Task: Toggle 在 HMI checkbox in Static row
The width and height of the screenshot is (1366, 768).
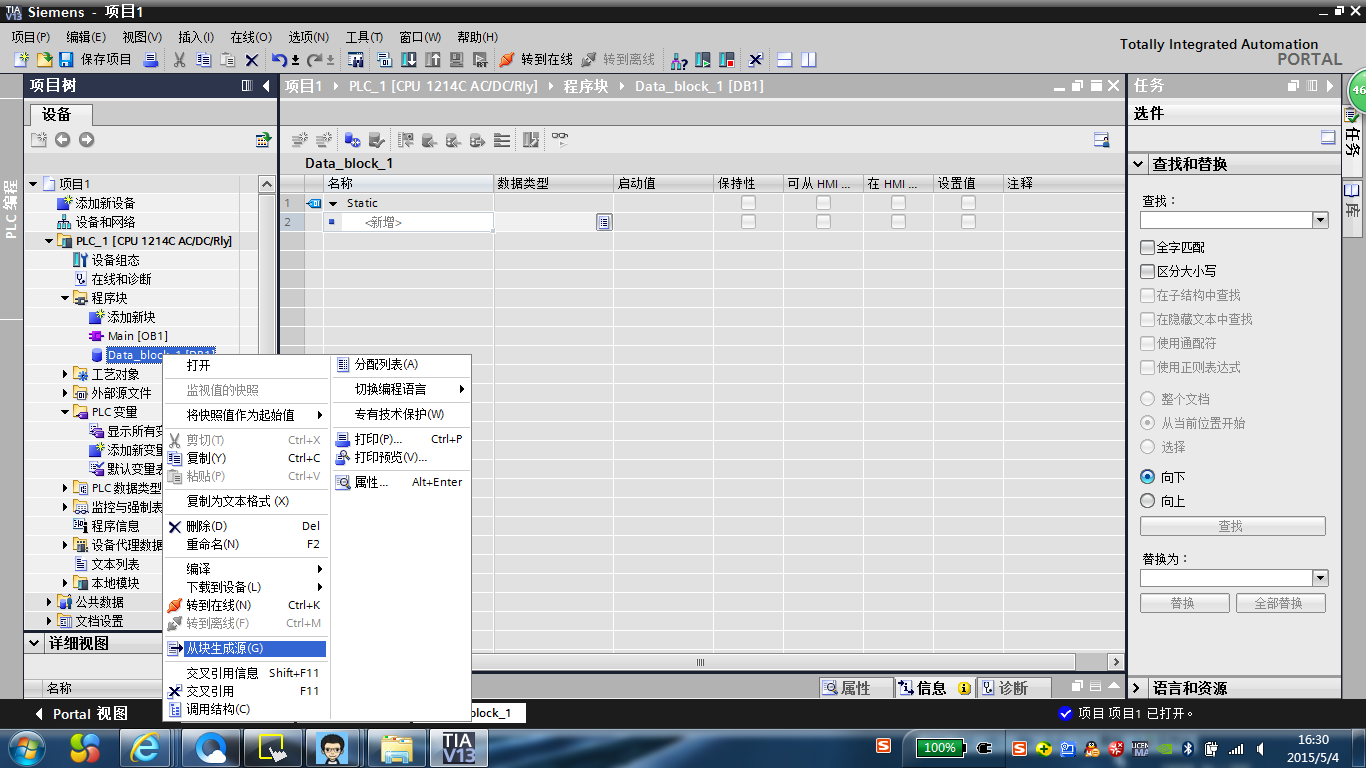Action: pos(898,203)
